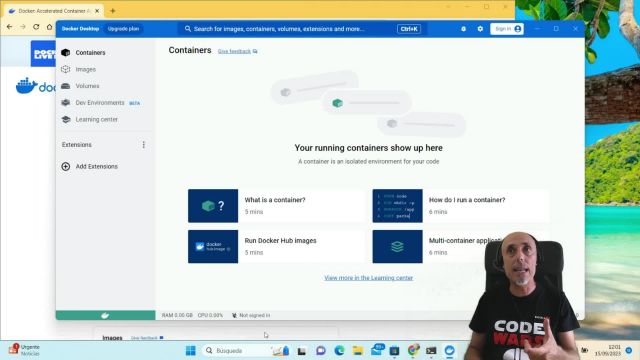The image size is (640, 360).
Task: Open a new browser tab
Action: pyautogui.click(x=113, y=11)
